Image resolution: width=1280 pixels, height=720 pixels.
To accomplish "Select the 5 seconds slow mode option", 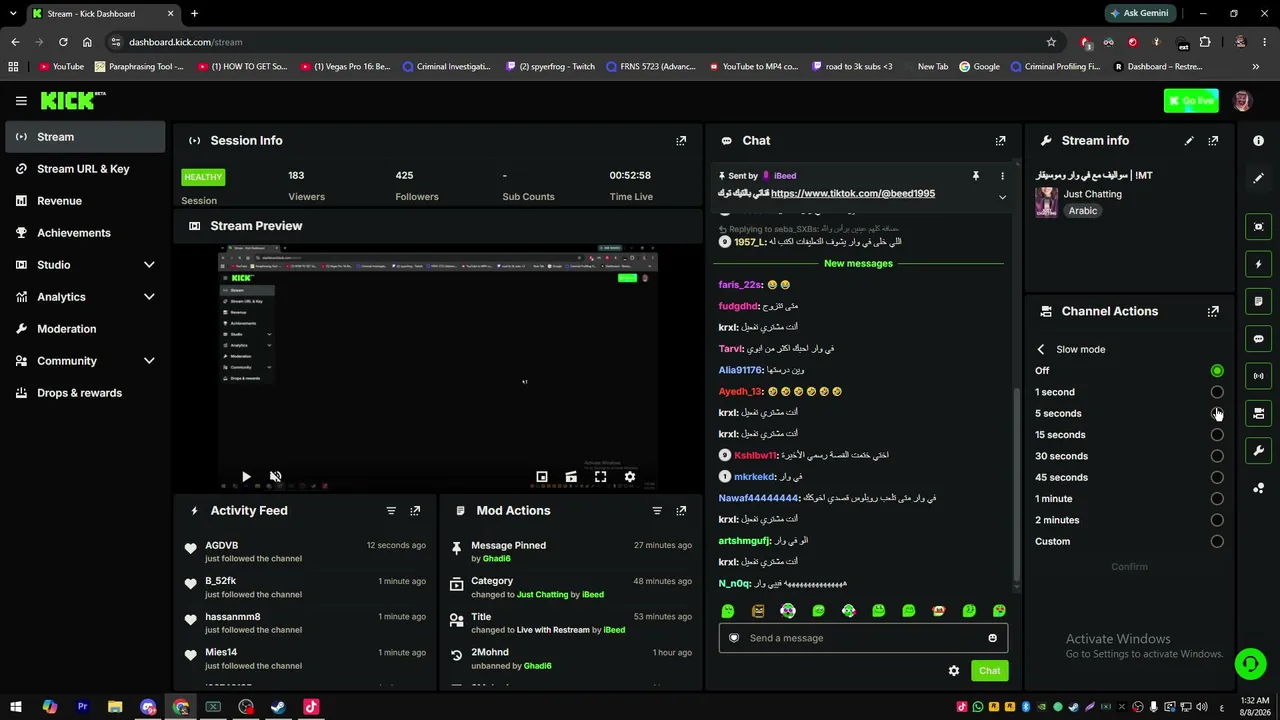I will tap(1217, 413).
